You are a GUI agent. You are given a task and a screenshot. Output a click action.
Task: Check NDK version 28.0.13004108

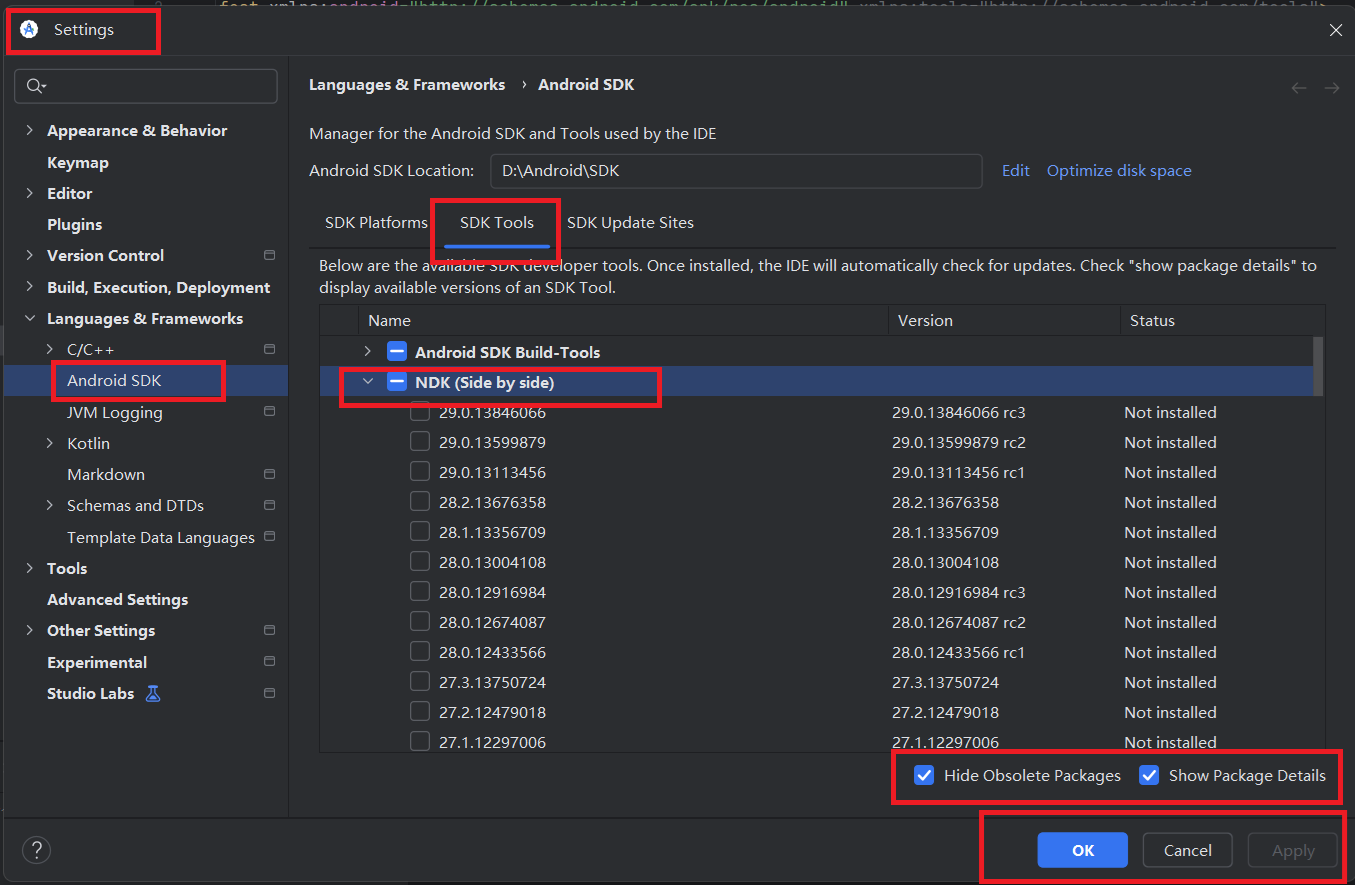click(x=420, y=562)
